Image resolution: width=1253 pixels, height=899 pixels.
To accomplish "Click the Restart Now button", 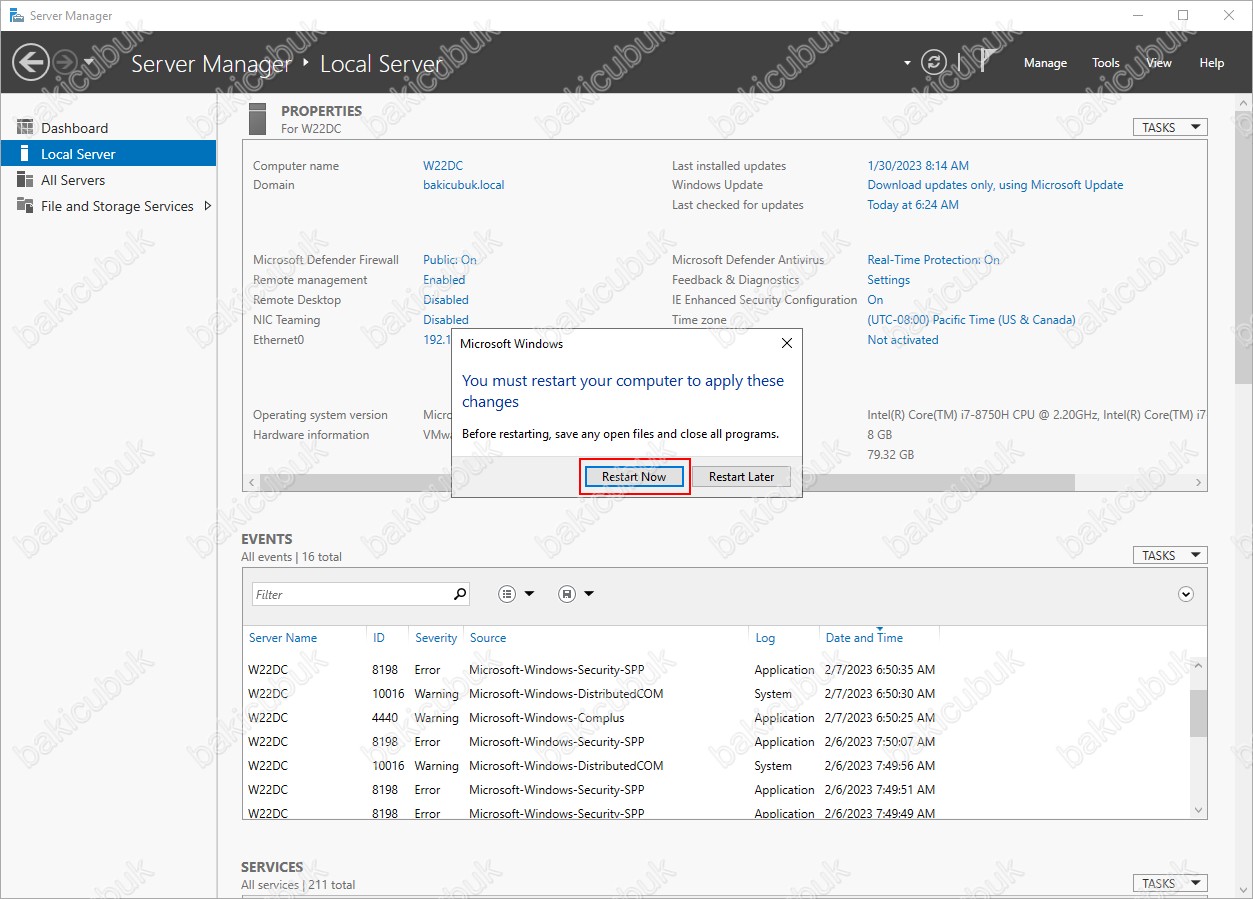I will (x=634, y=477).
